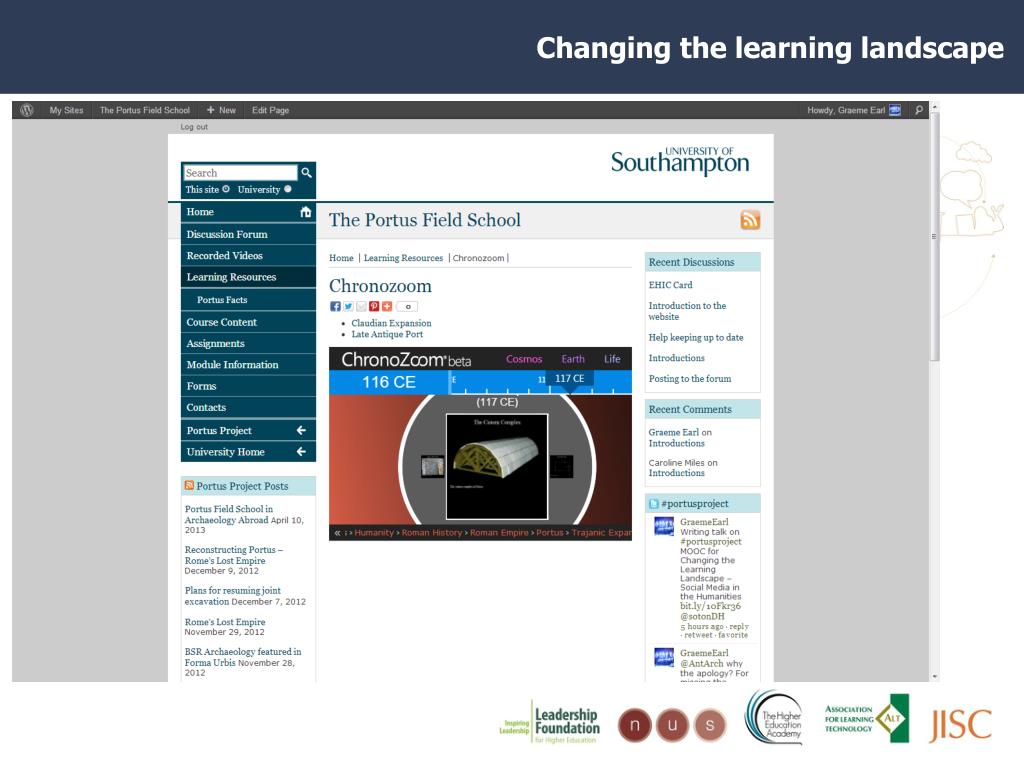Open the My Sites admin menu

66,110
